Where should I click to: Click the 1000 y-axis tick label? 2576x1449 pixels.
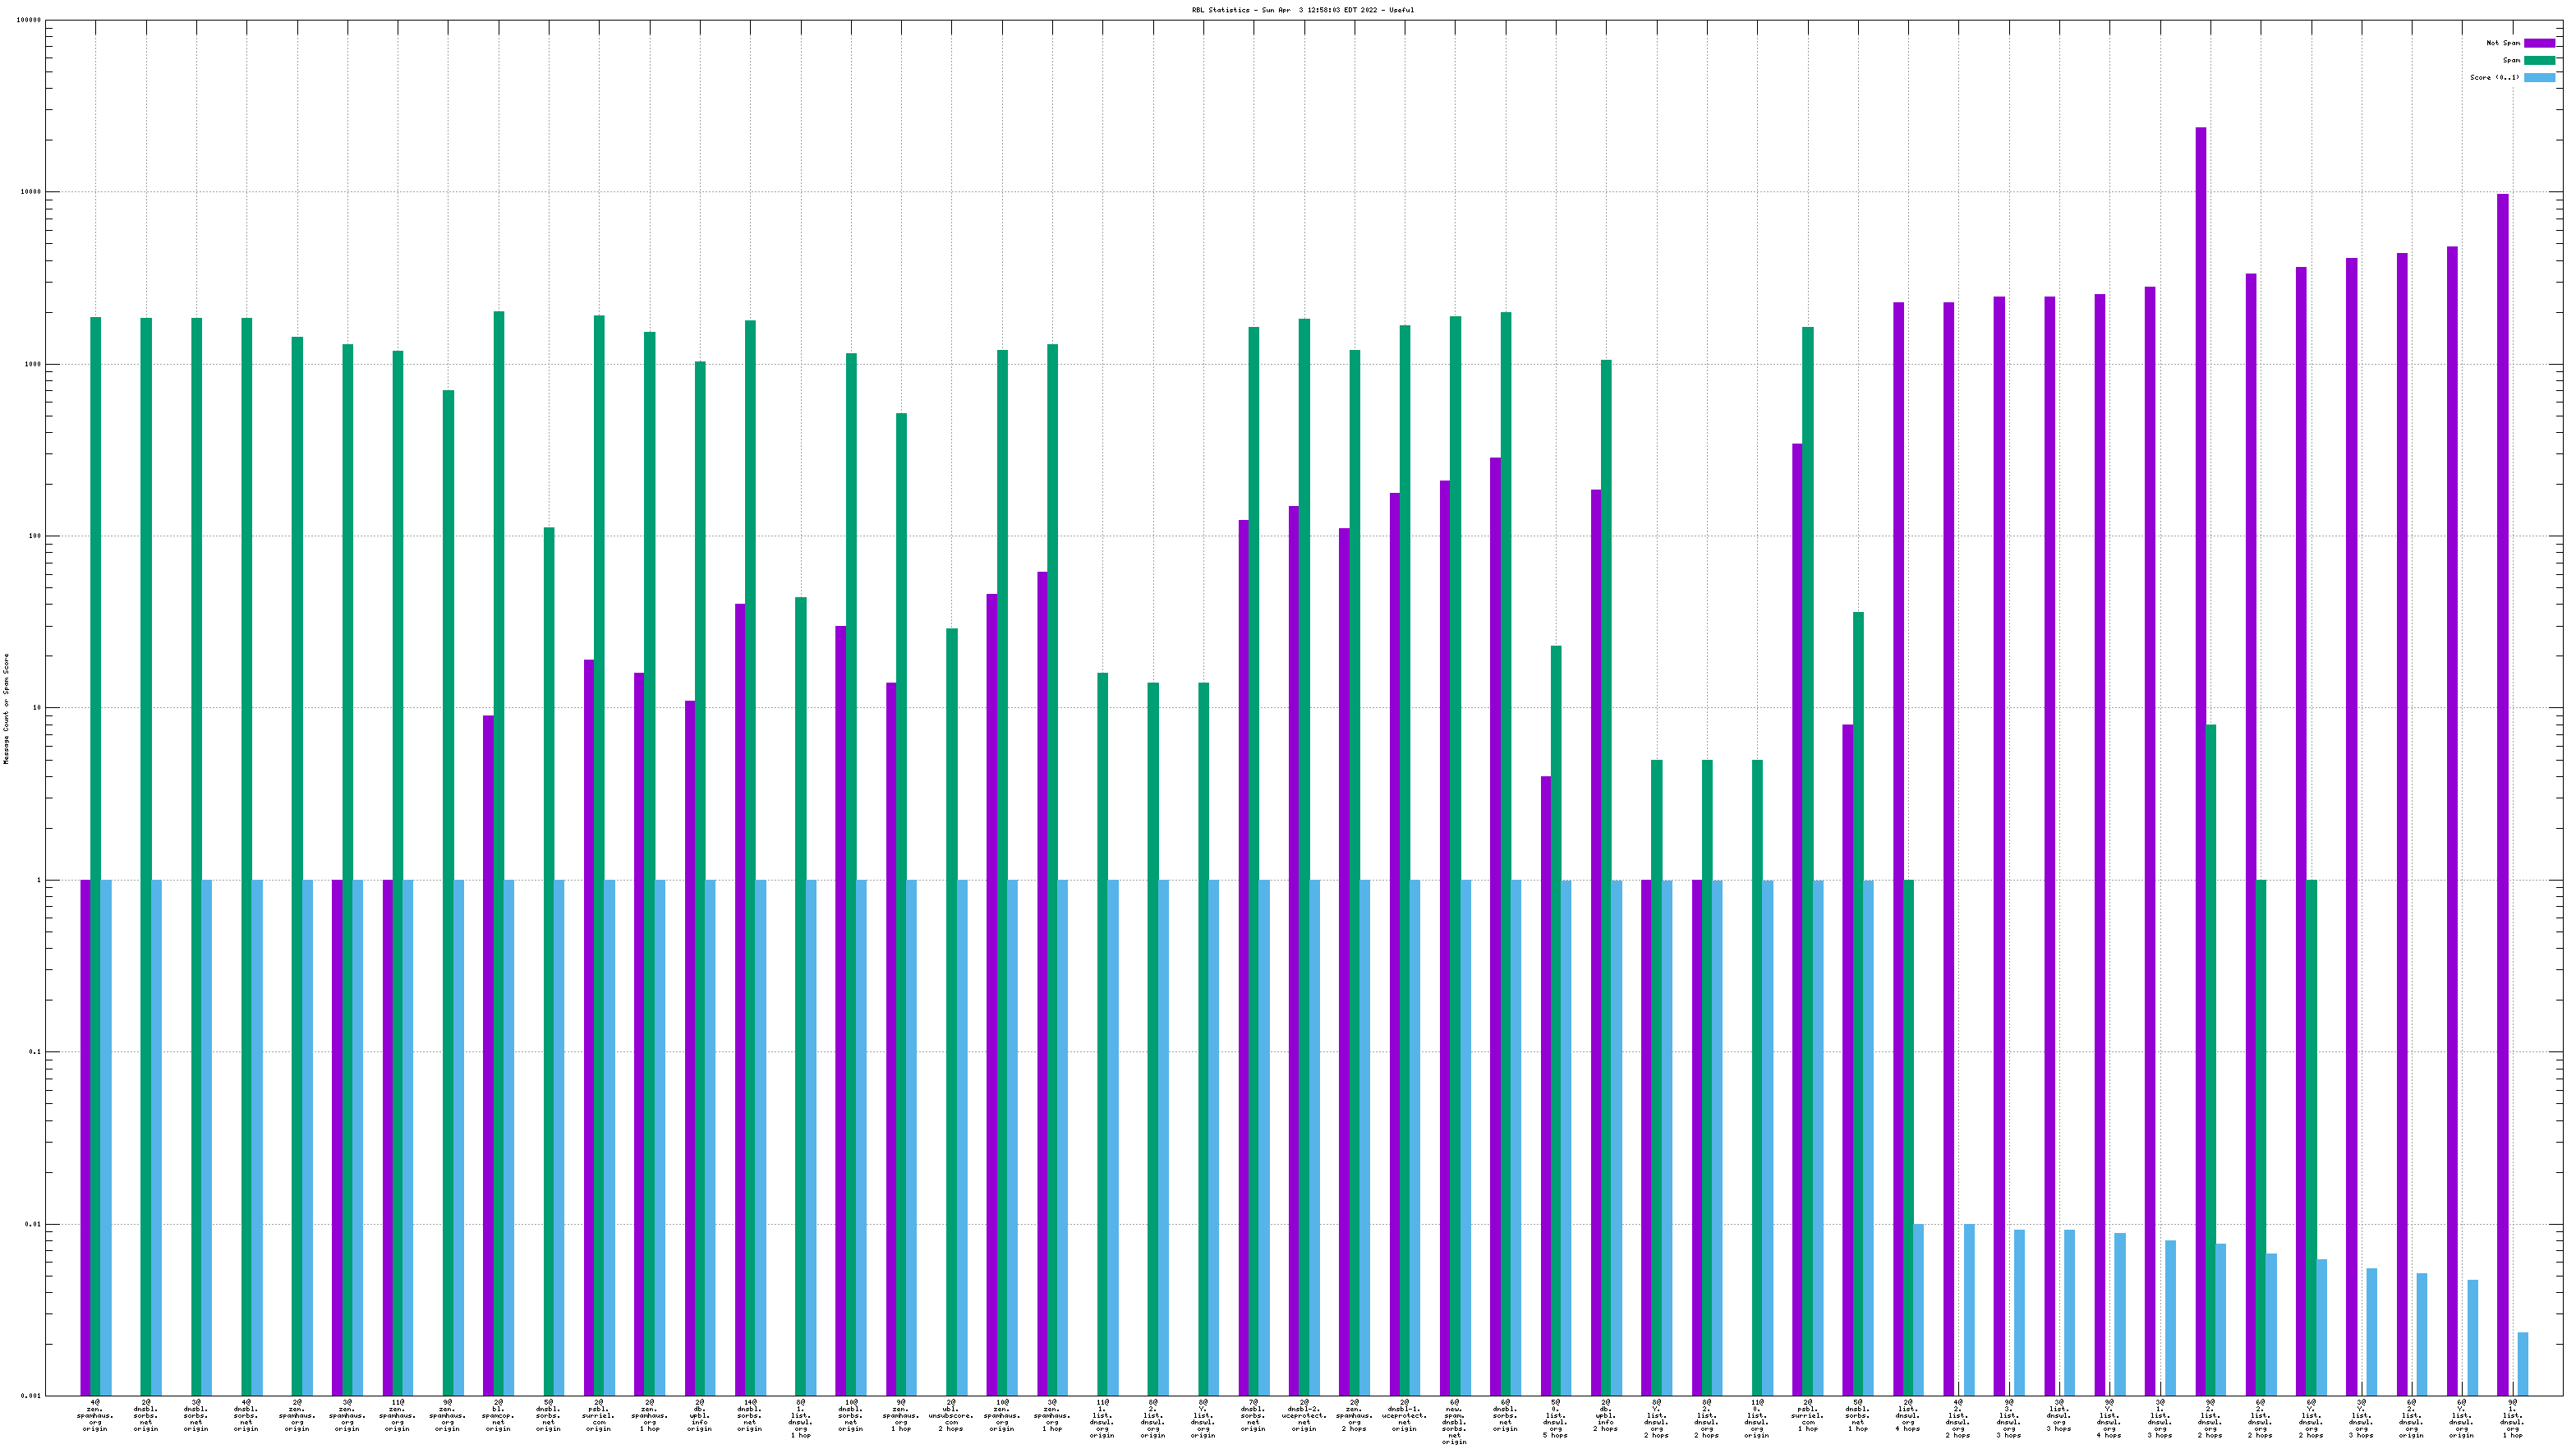click(31, 364)
